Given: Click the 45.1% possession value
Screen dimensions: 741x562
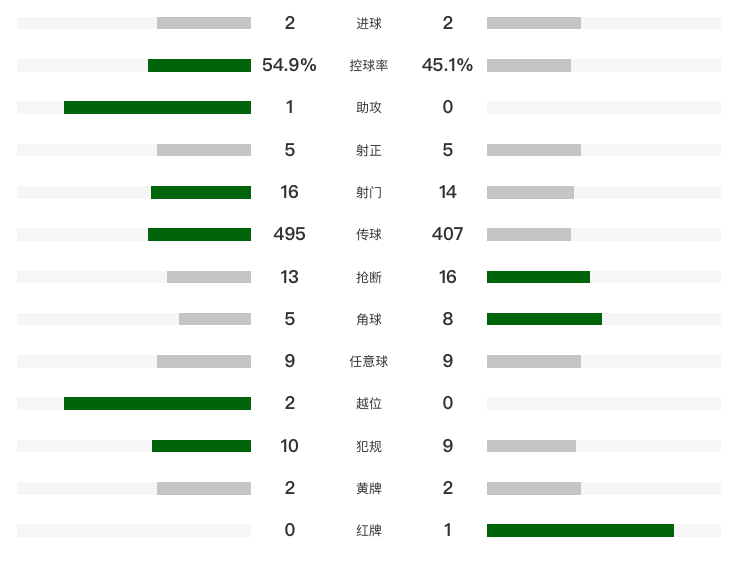Looking at the screenshot, I should (x=447, y=65).
